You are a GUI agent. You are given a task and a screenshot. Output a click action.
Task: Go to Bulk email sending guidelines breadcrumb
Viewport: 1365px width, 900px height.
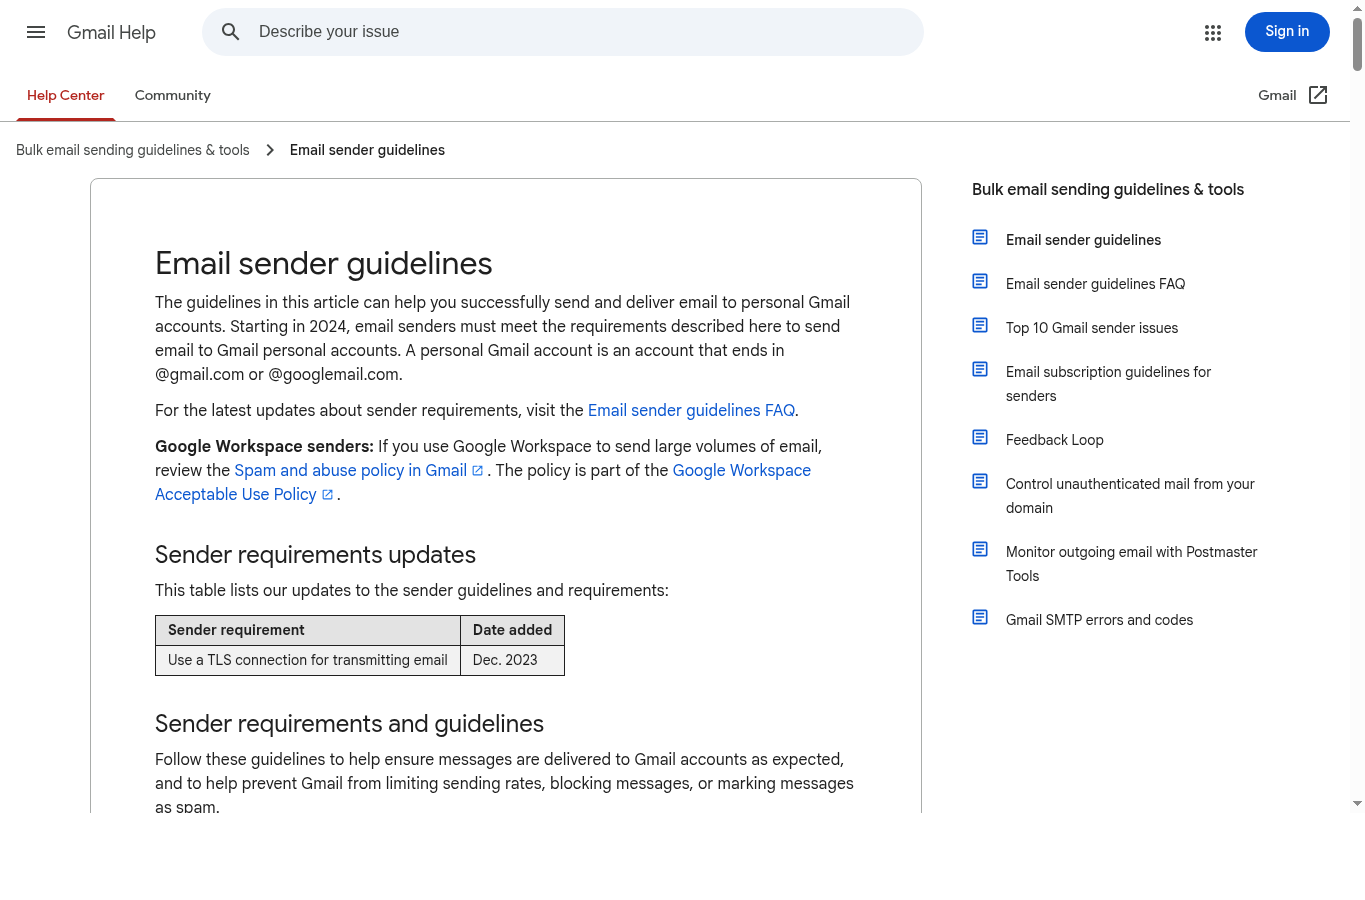133,150
